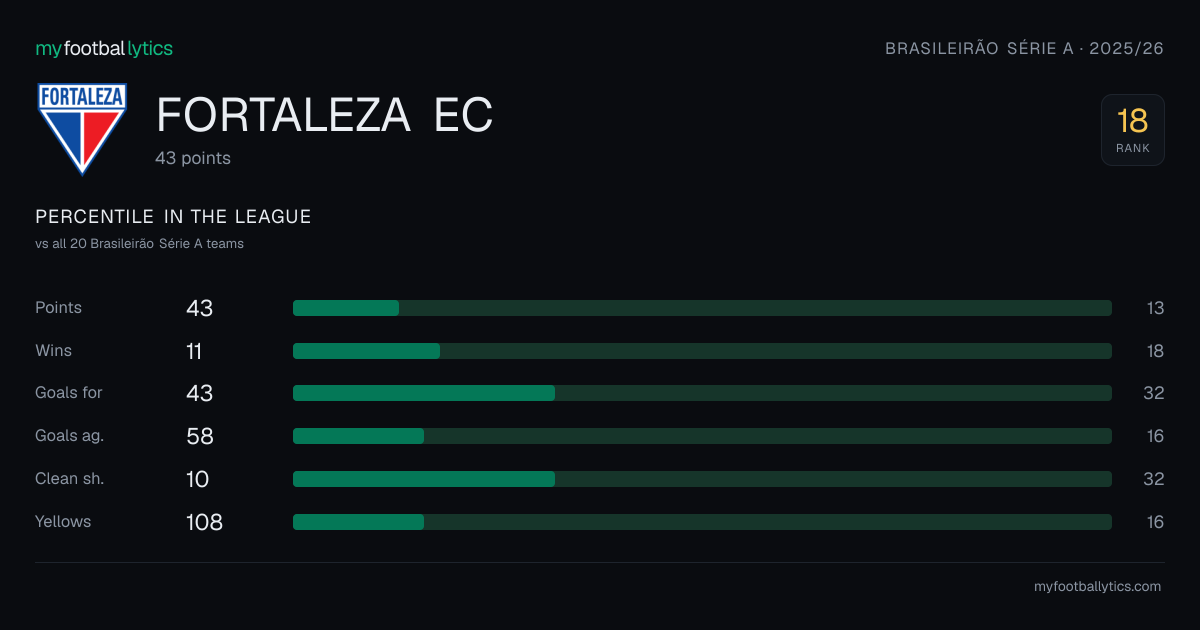Select the Clean sh. percentile number 32

pos(1154,479)
